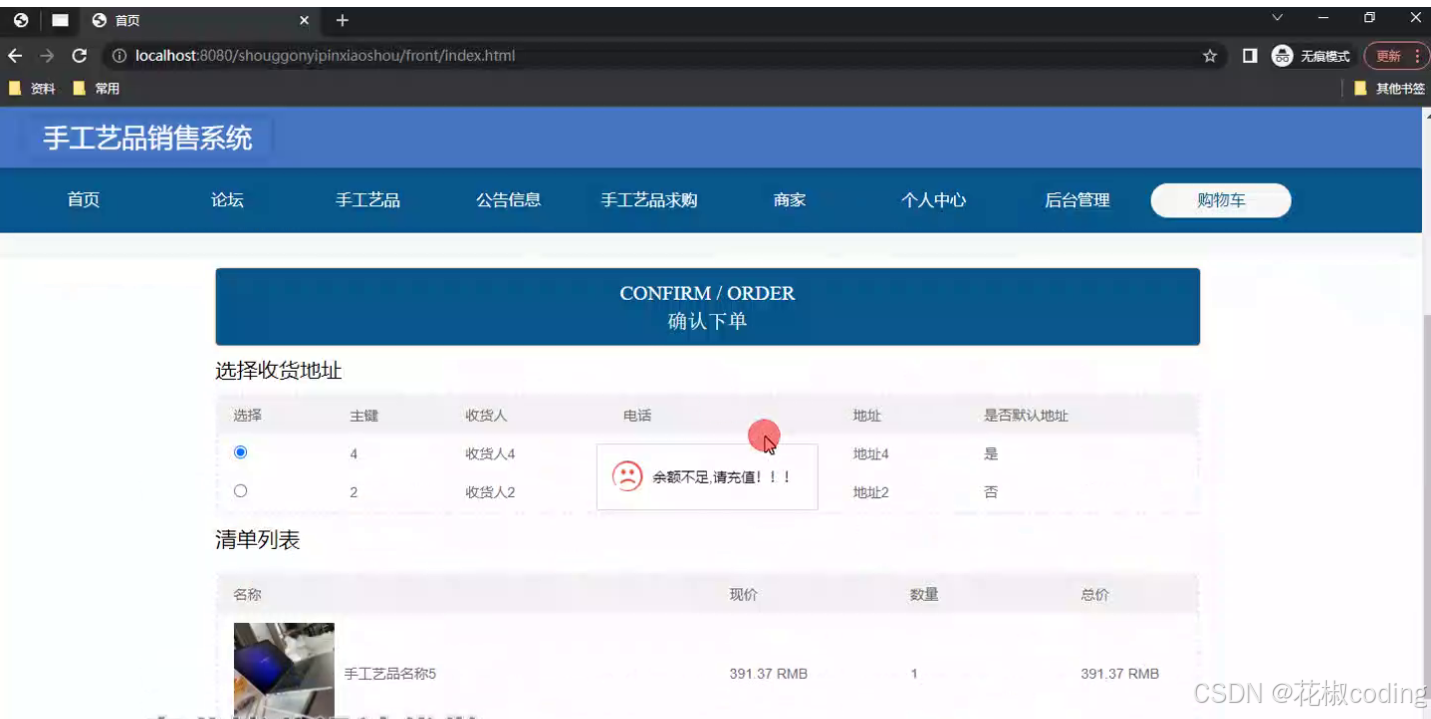Reload the current page
Screen dimensions: 1431x719
click(x=79, y=56)
